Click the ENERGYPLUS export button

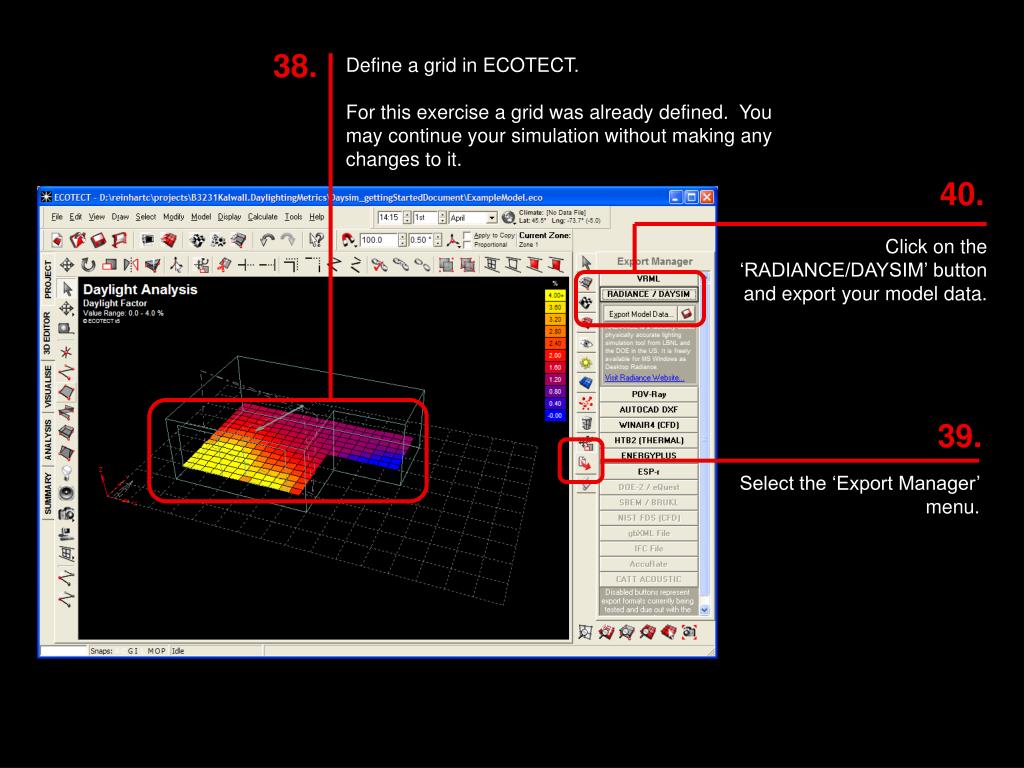[648, 456]
